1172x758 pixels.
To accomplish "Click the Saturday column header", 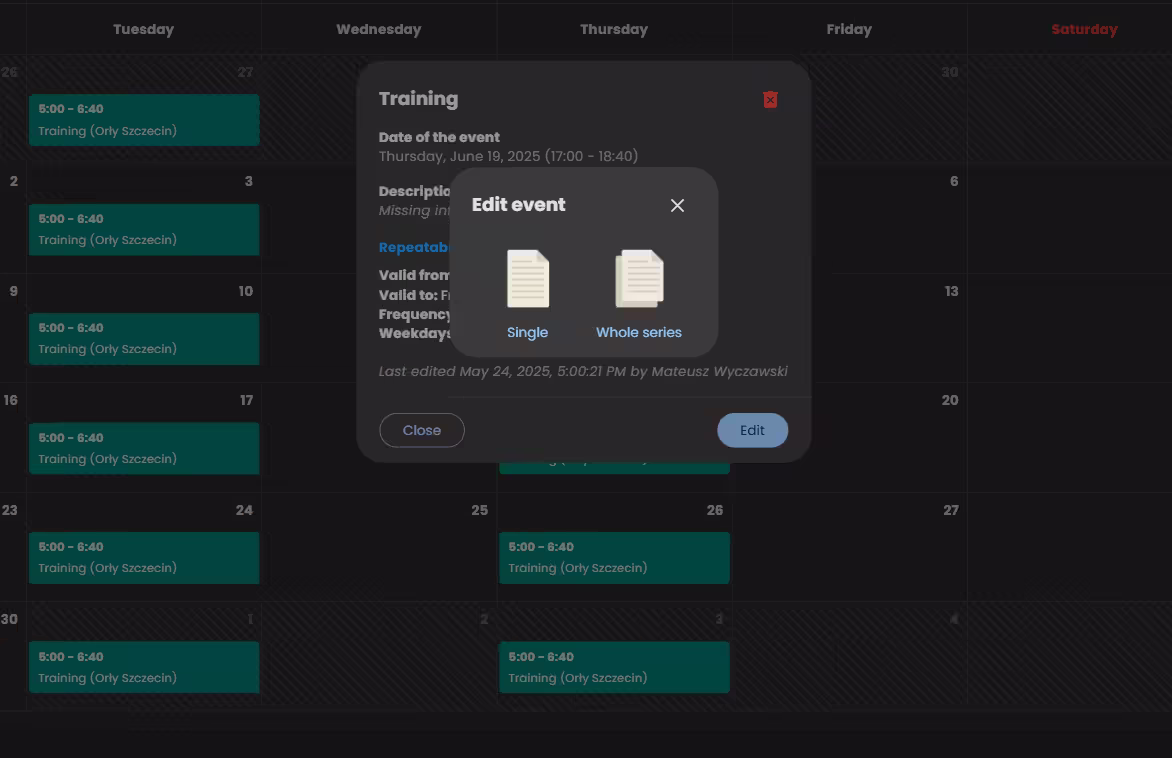I will click(1084, 29).
